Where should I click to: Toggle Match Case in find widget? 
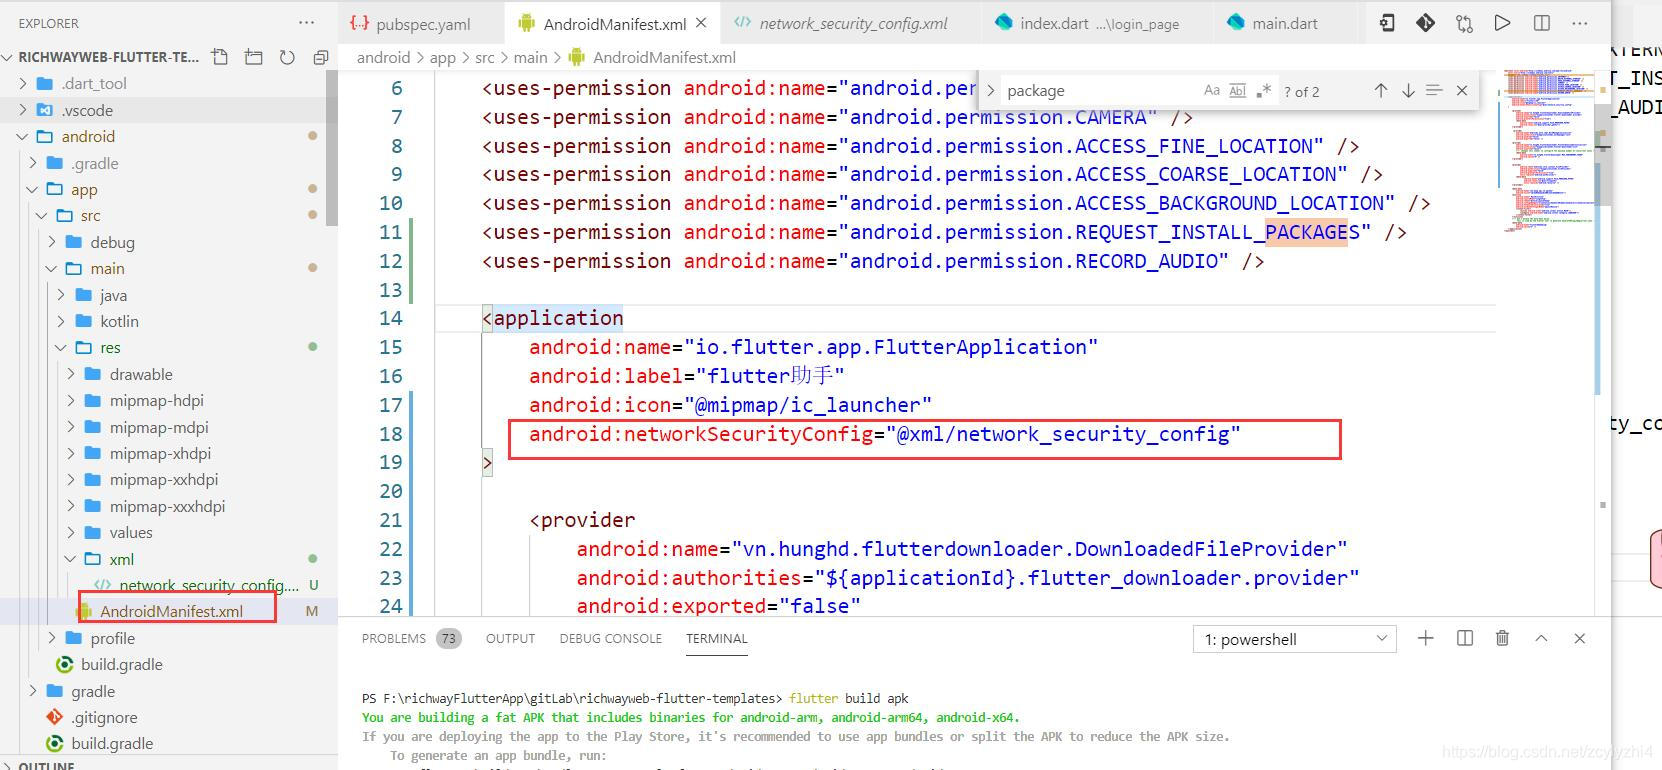coord(1212,90)
